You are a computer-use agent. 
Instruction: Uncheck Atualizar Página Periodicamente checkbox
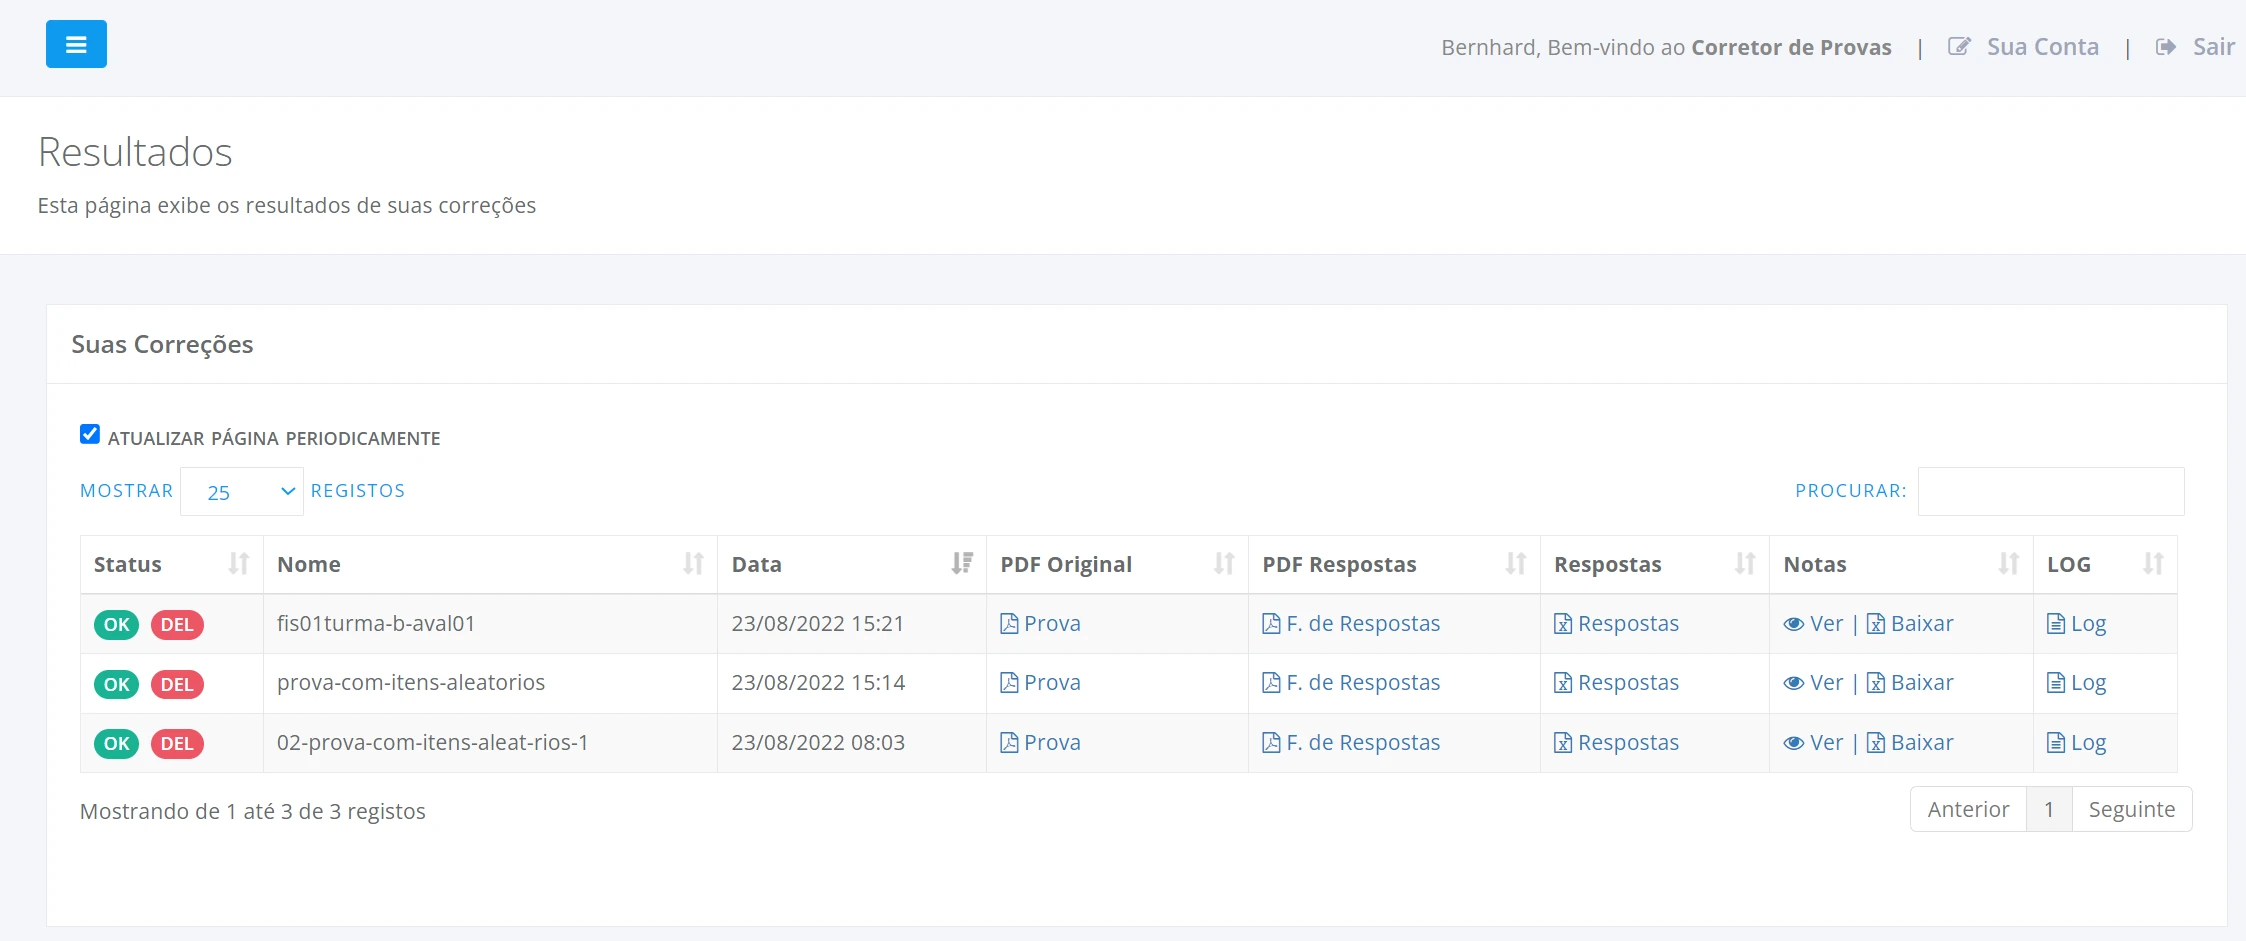click(x=90, y=434)
